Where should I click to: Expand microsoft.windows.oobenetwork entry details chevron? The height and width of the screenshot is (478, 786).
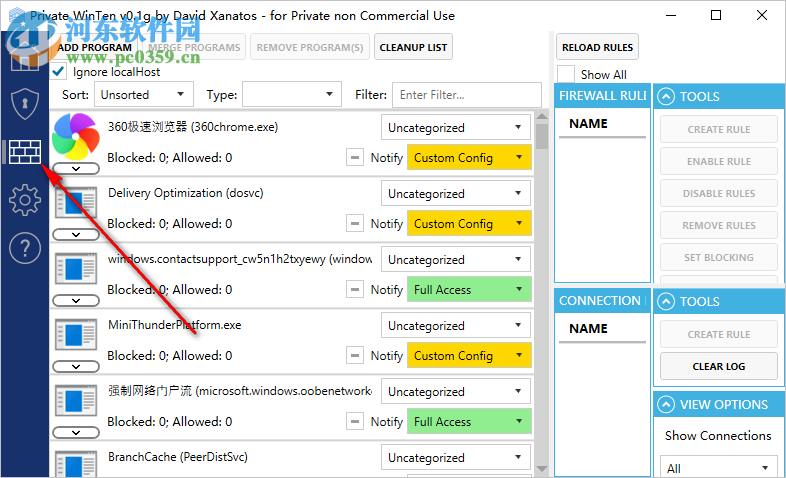(76, 432)
